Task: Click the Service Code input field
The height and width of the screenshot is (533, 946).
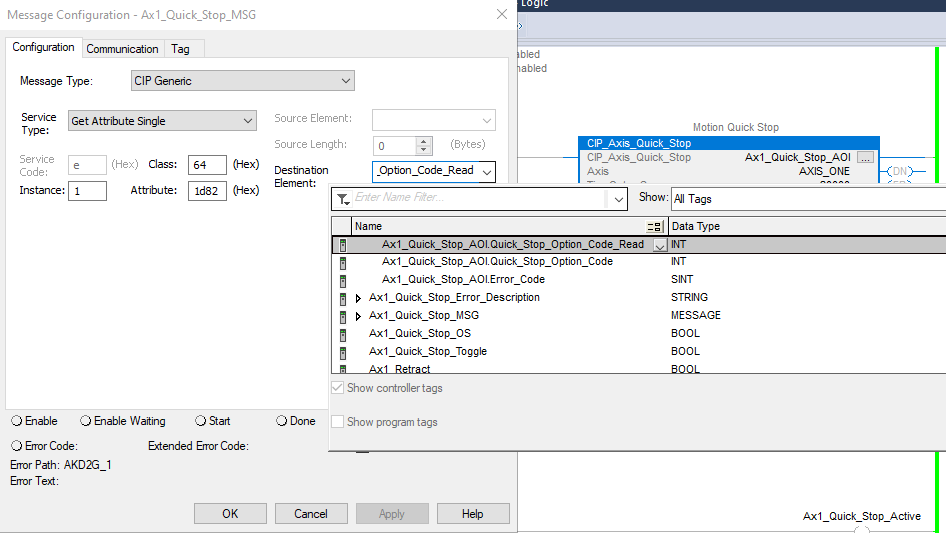Action: point(87,165)
